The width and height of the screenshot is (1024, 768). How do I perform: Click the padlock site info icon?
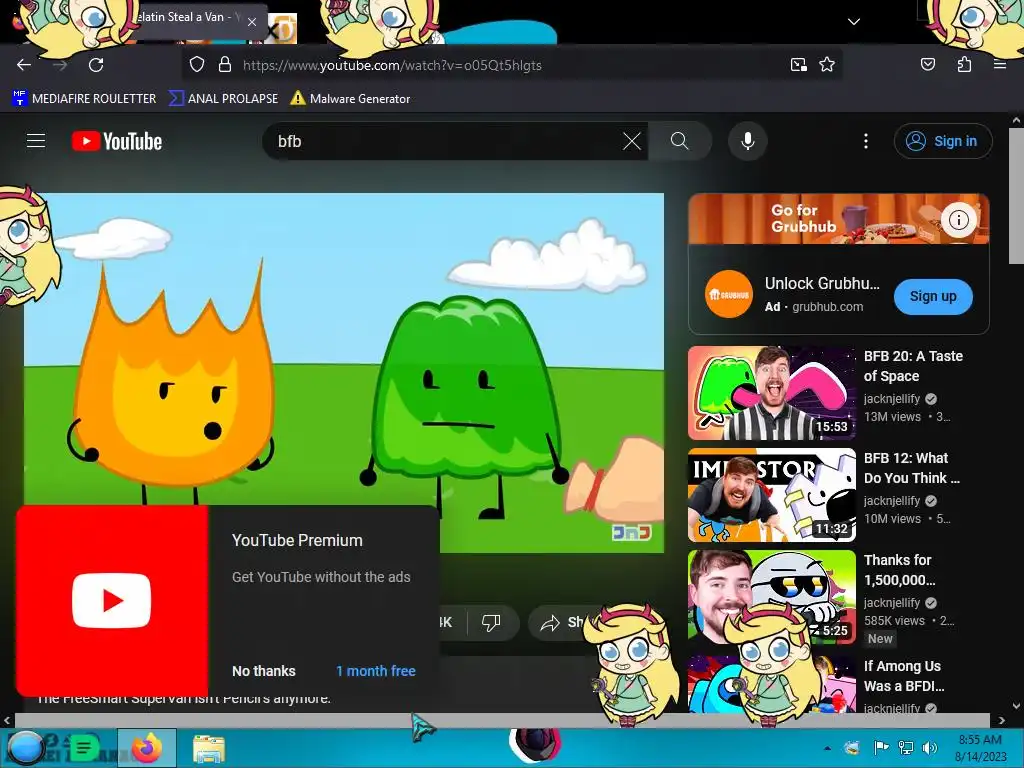click(225, 65)
